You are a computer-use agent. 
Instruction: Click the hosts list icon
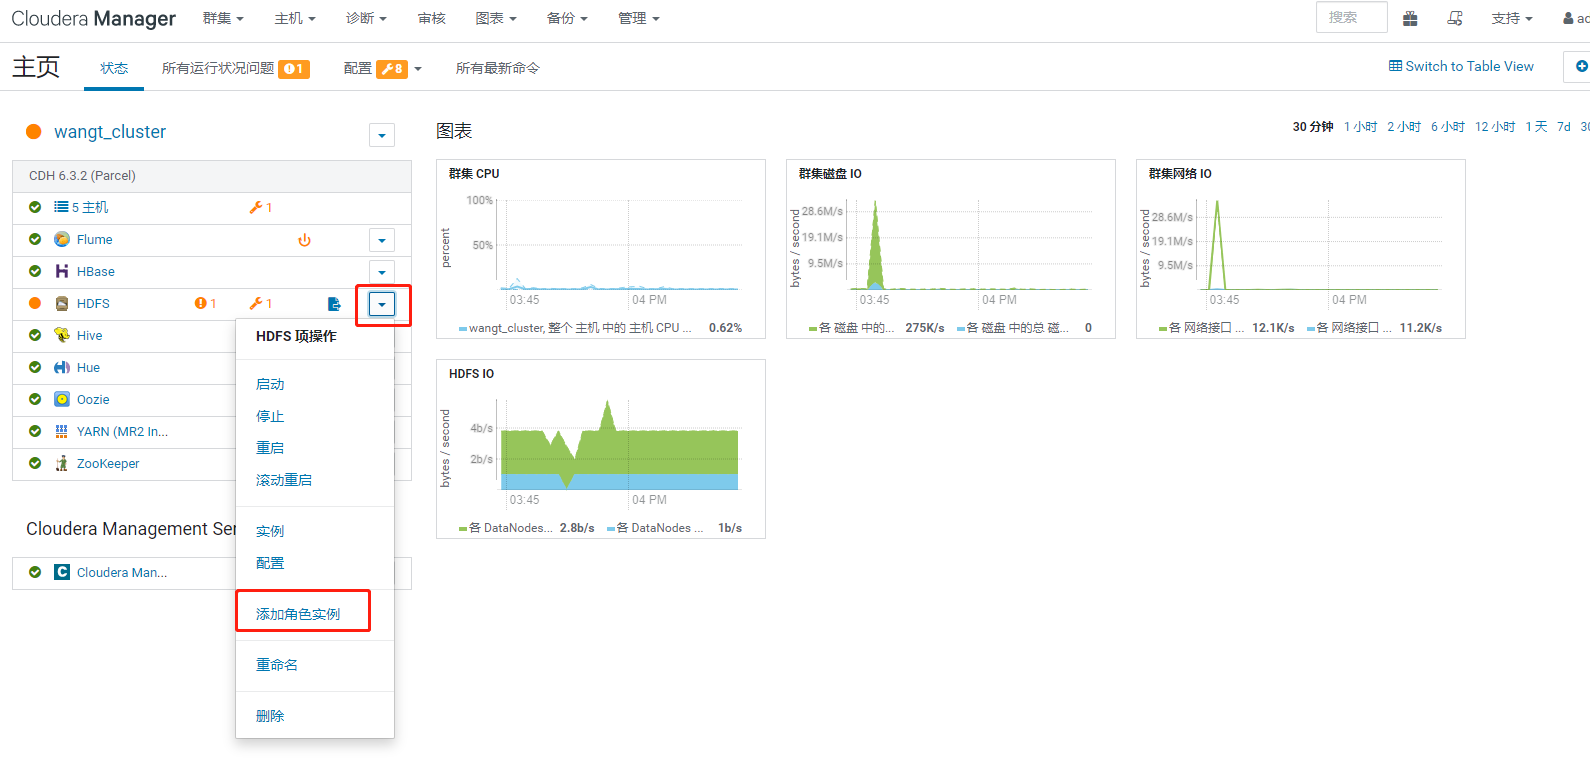point(61,207)
